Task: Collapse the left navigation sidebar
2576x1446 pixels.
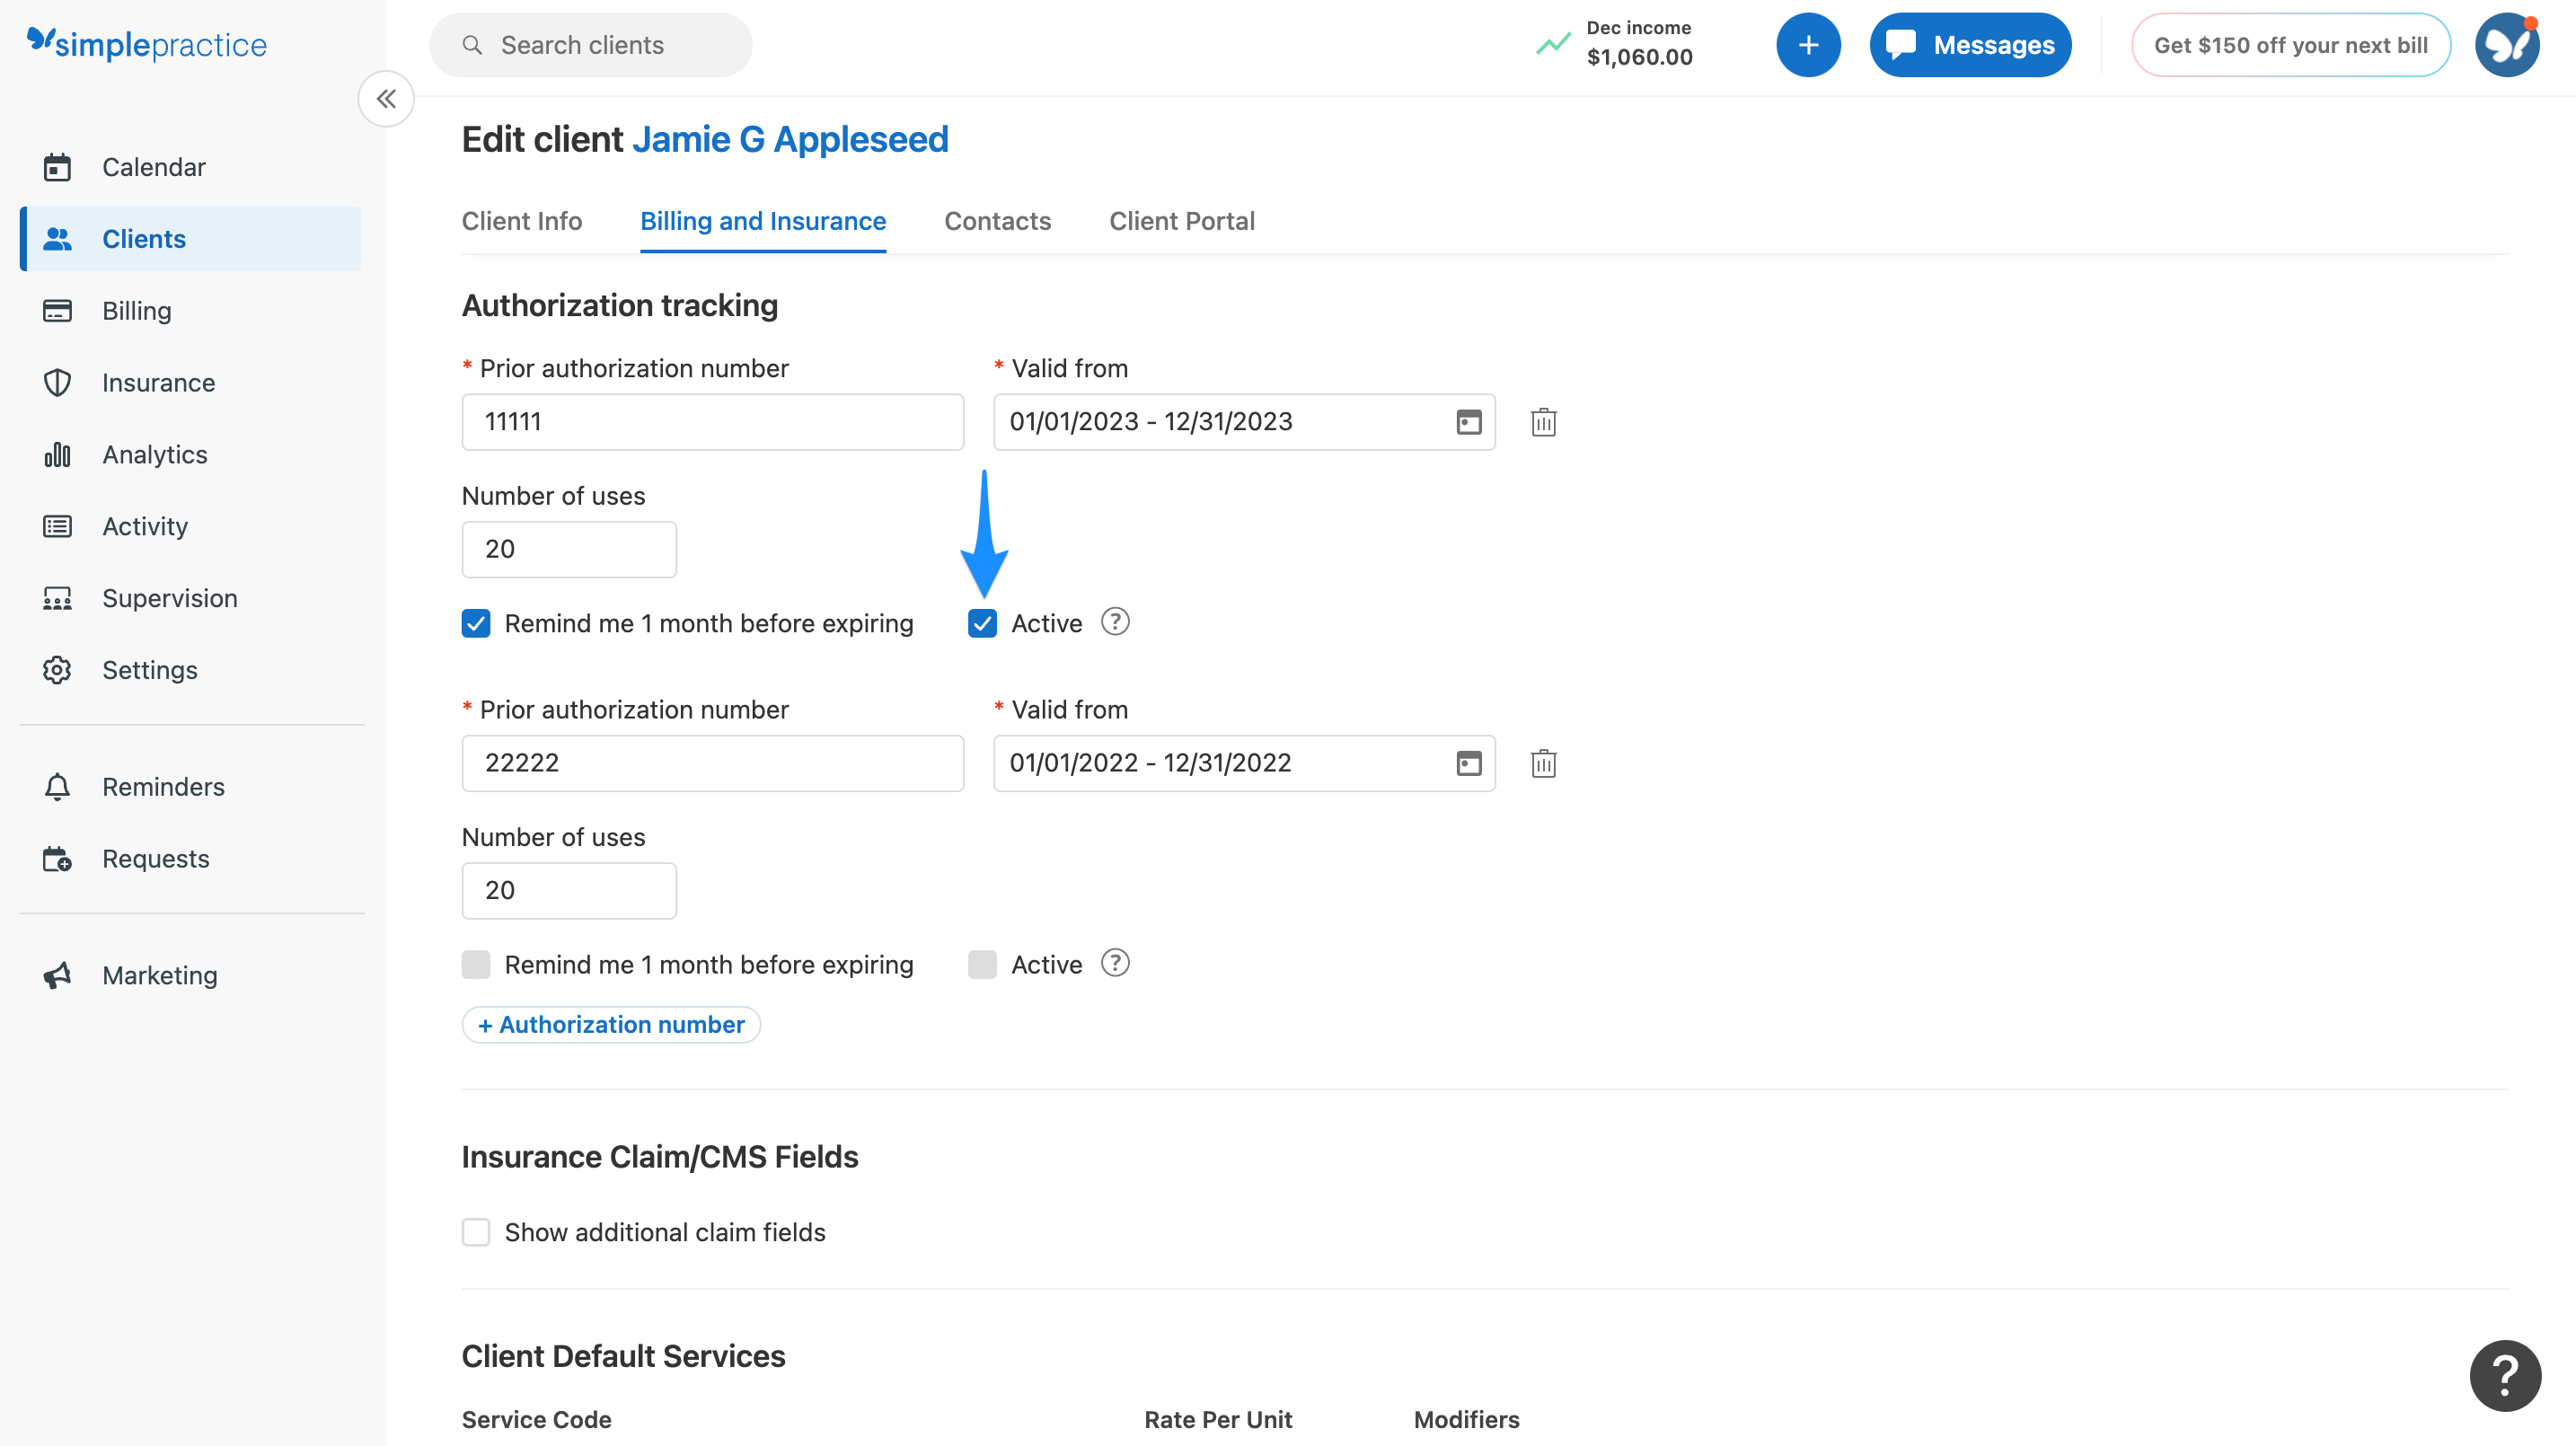Action: coord(386,98)
